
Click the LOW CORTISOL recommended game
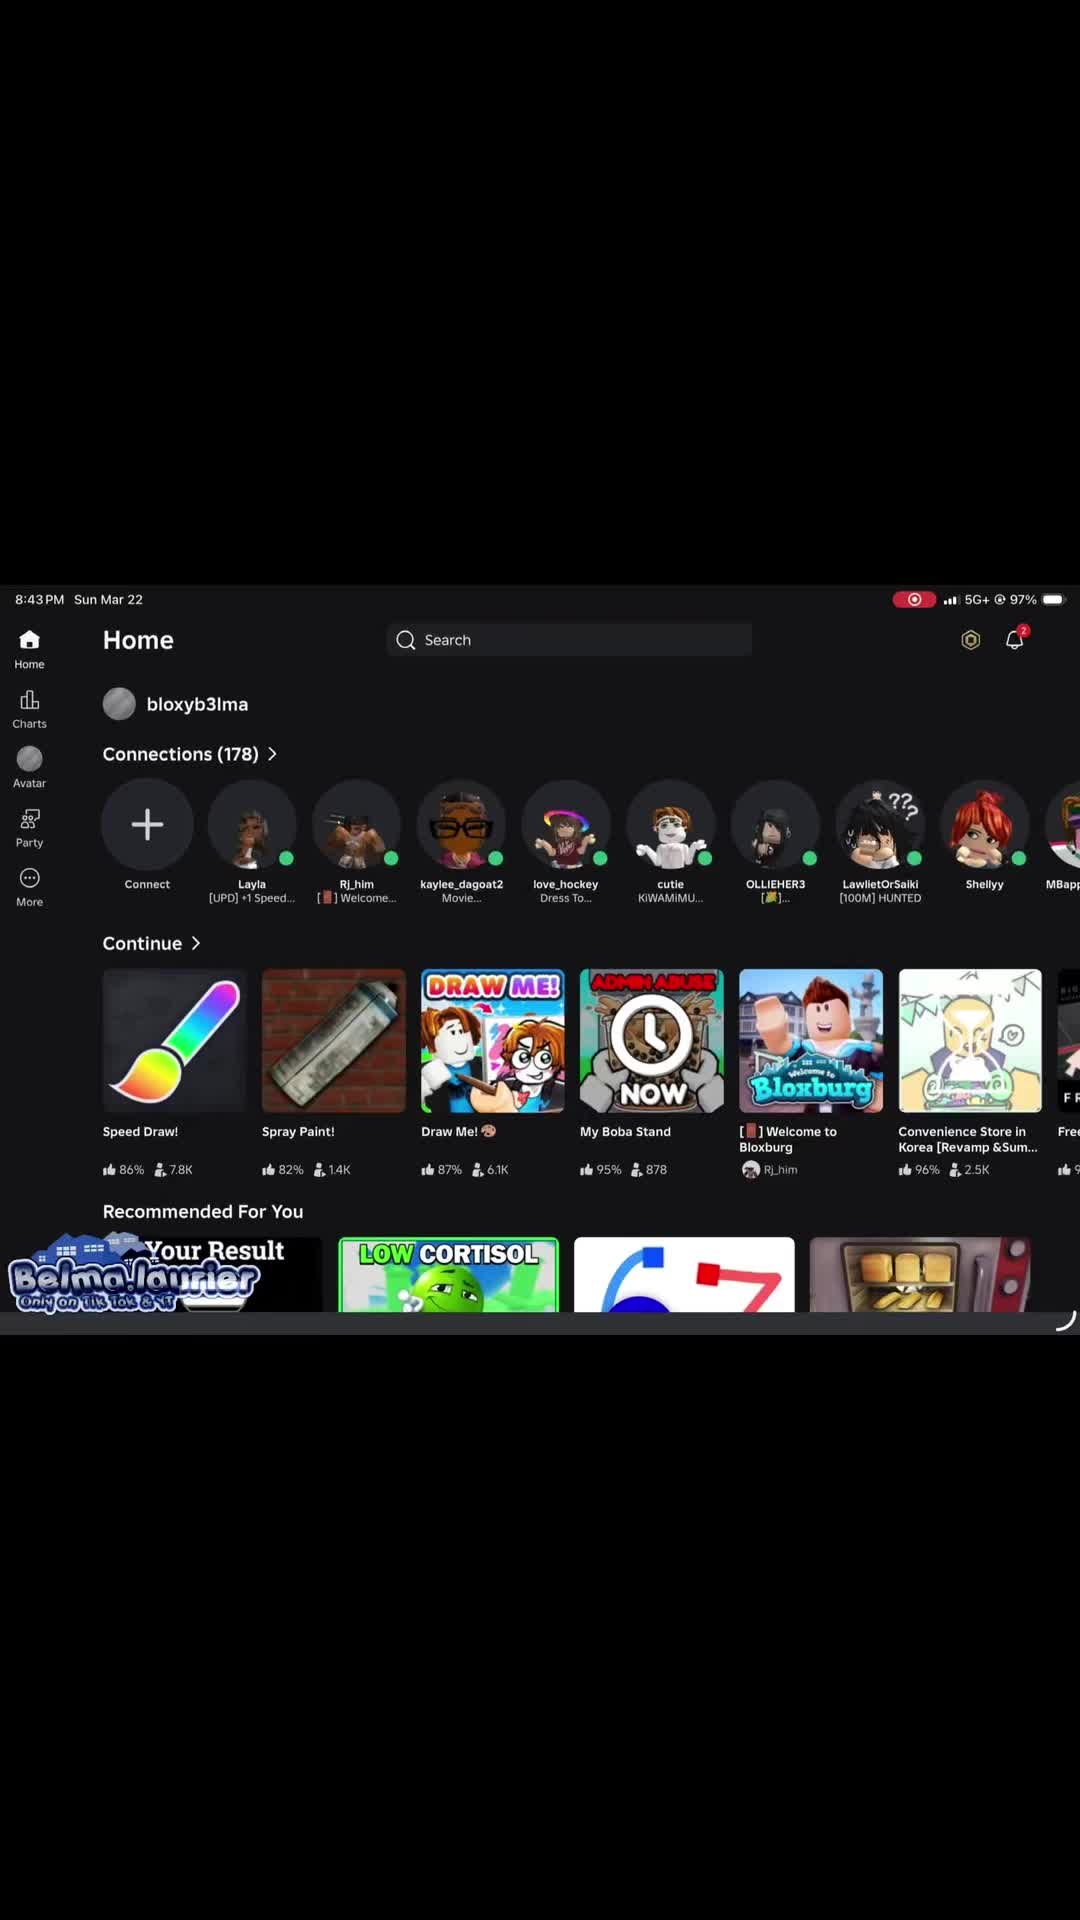tap(449, 1274)
